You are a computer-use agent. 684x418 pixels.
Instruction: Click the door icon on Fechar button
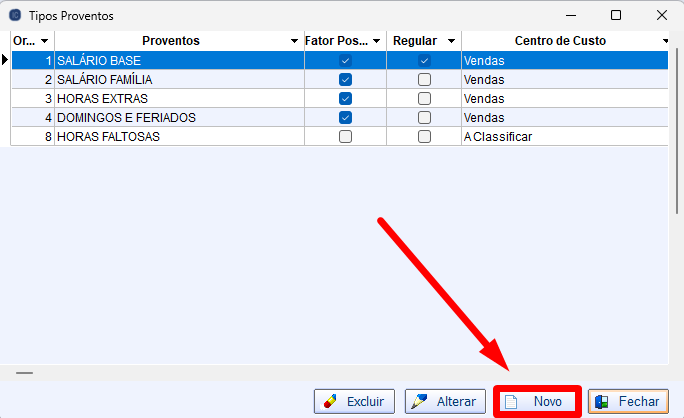pos(602,401)
